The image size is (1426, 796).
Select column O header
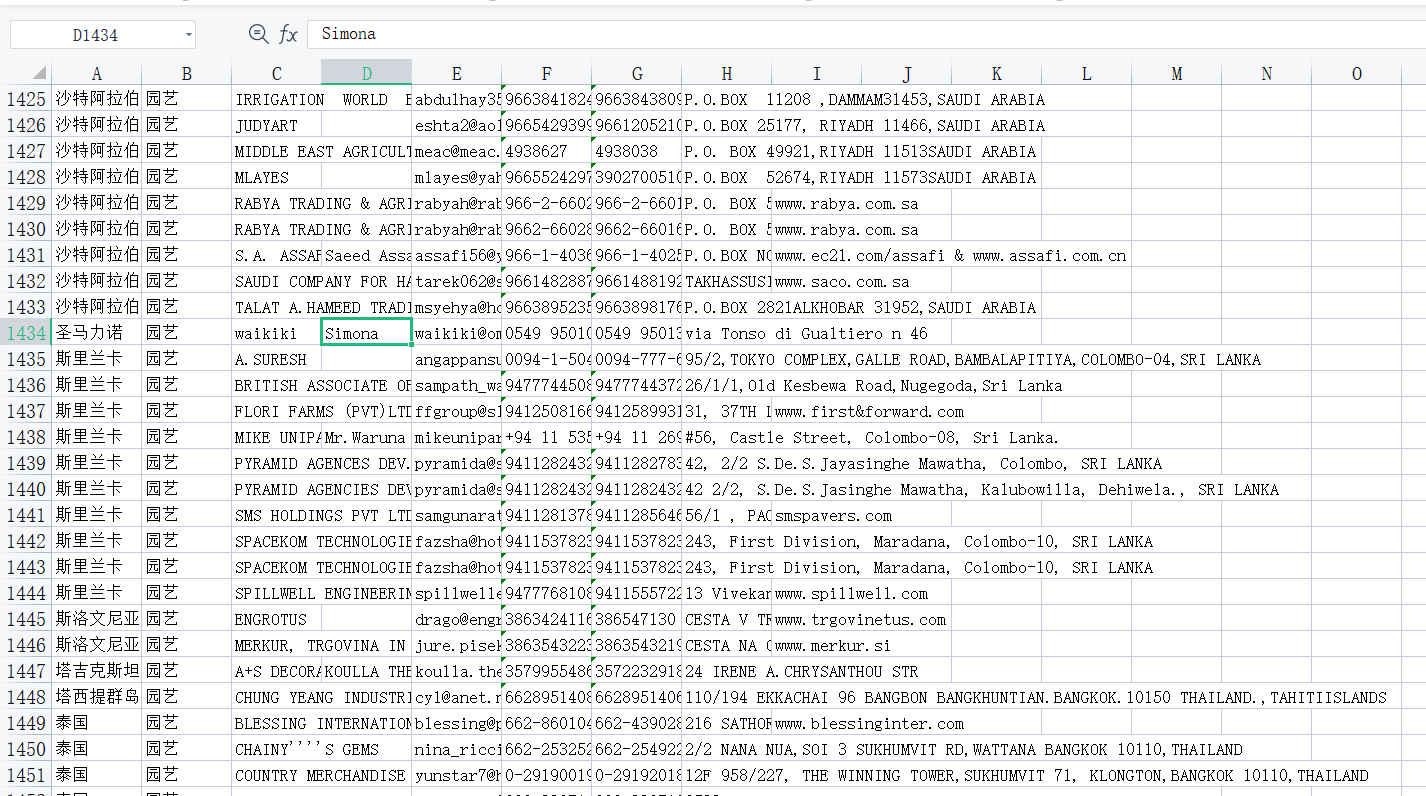[x=1357, y=73]
